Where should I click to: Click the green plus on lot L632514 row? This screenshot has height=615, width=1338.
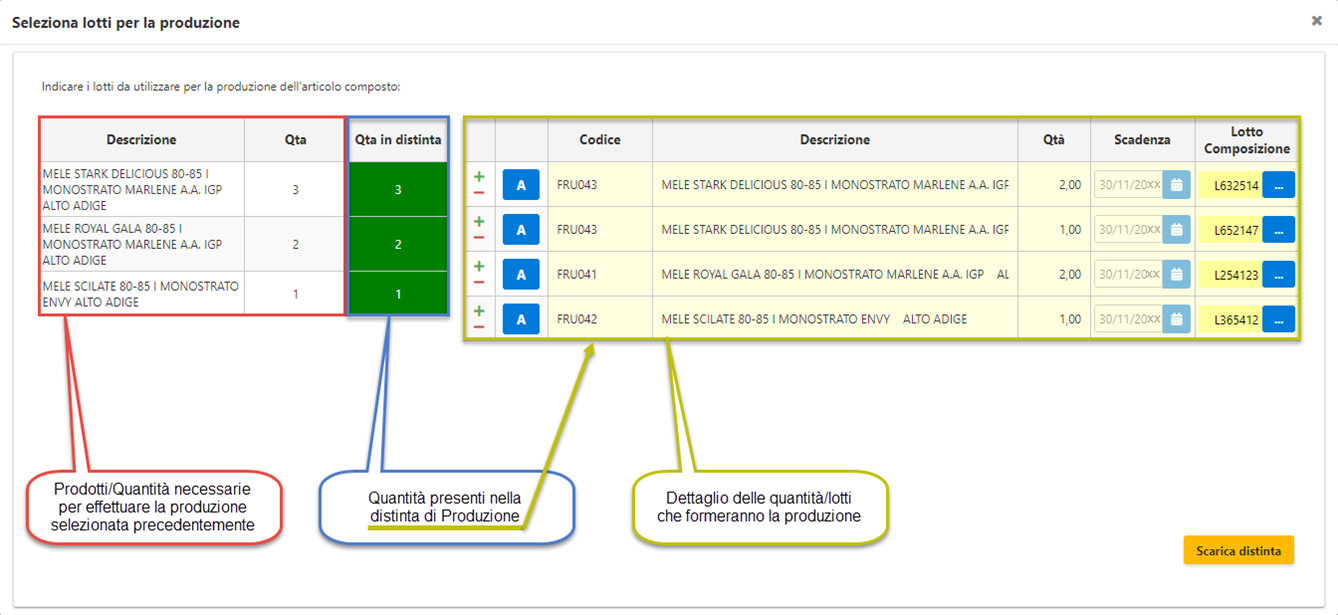(x=479, y=177)
